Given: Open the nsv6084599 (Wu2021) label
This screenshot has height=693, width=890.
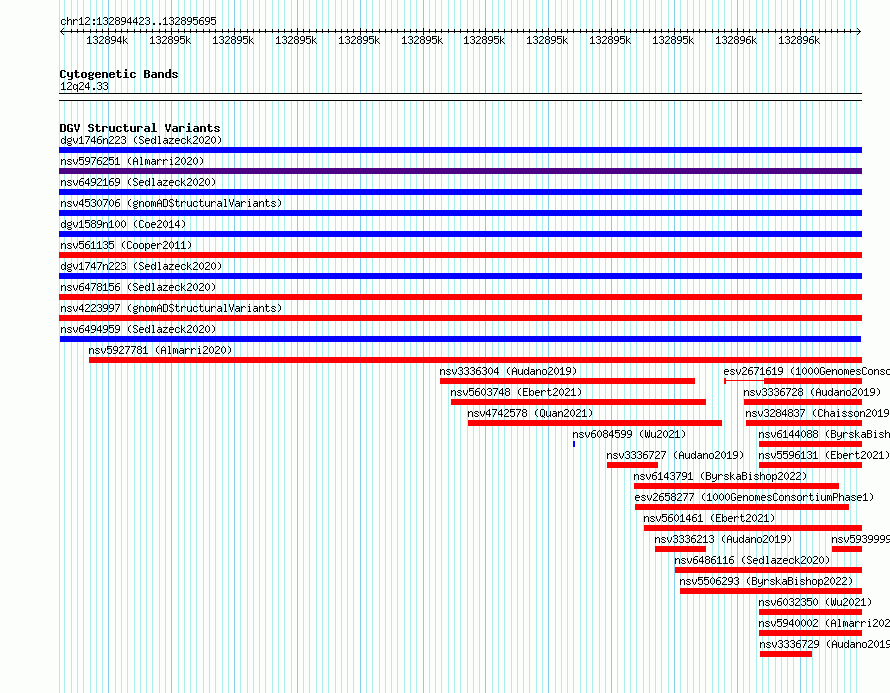Looking at the screenshot, I should [629, 434].
